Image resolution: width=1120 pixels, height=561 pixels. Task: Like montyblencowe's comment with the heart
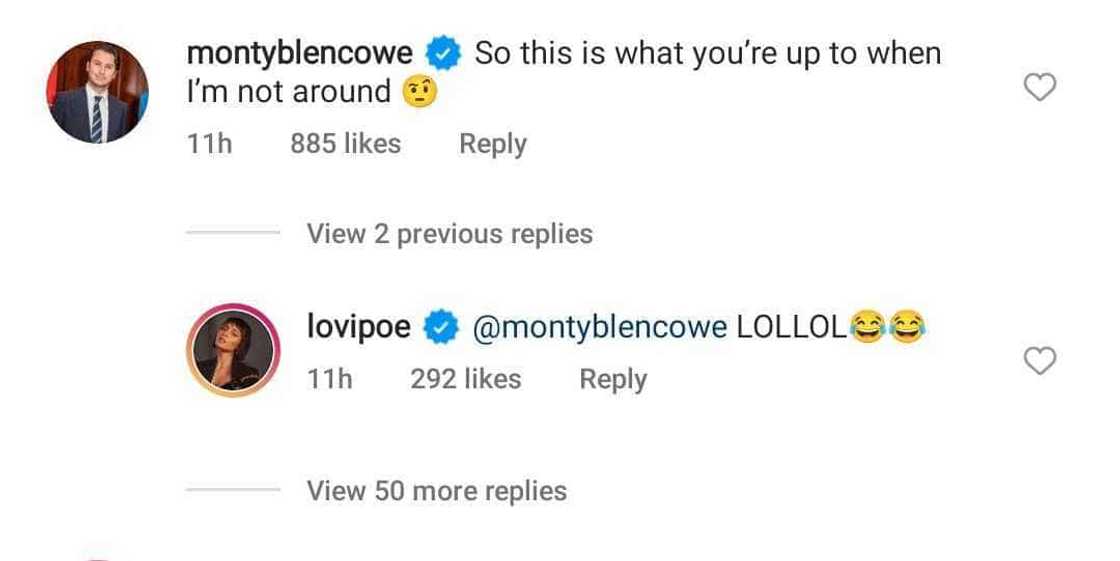coord(1041,90)
